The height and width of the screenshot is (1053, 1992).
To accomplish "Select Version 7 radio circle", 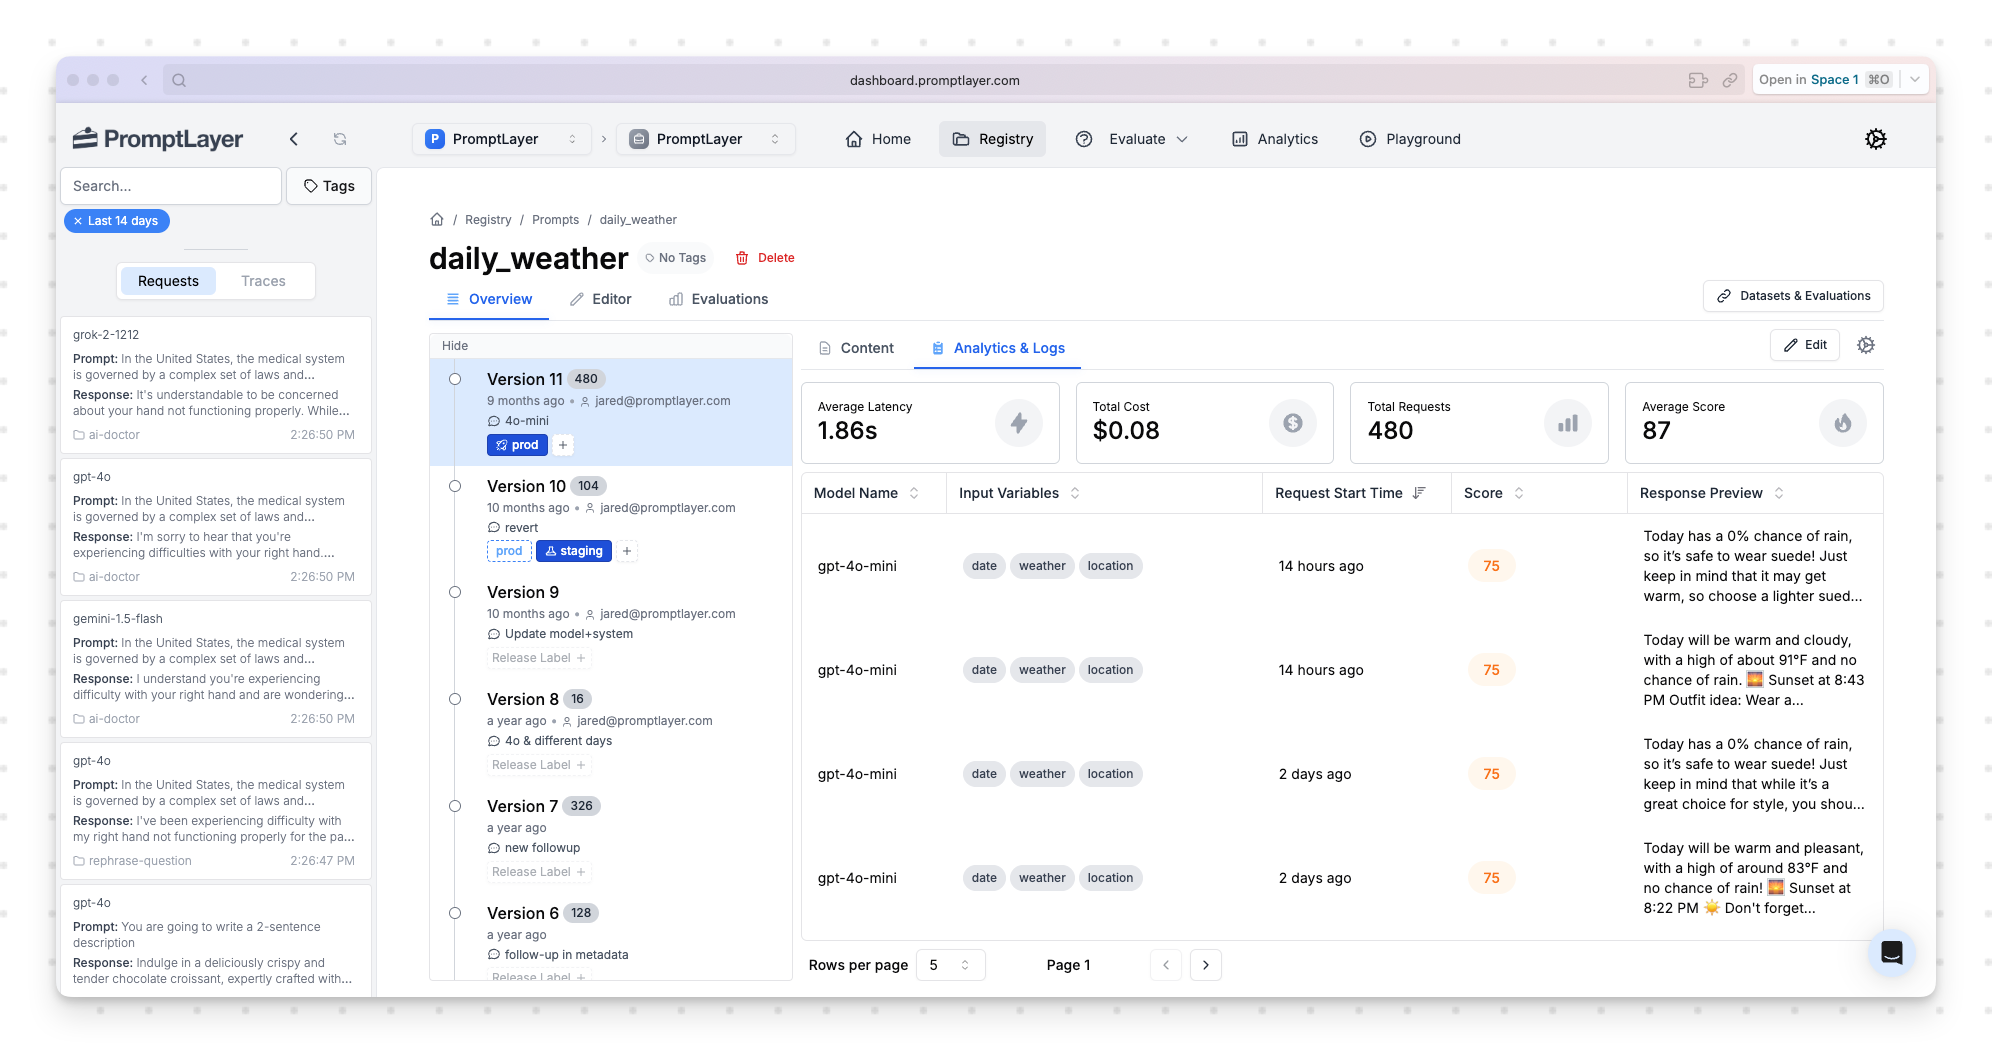I will coord(455,806).
